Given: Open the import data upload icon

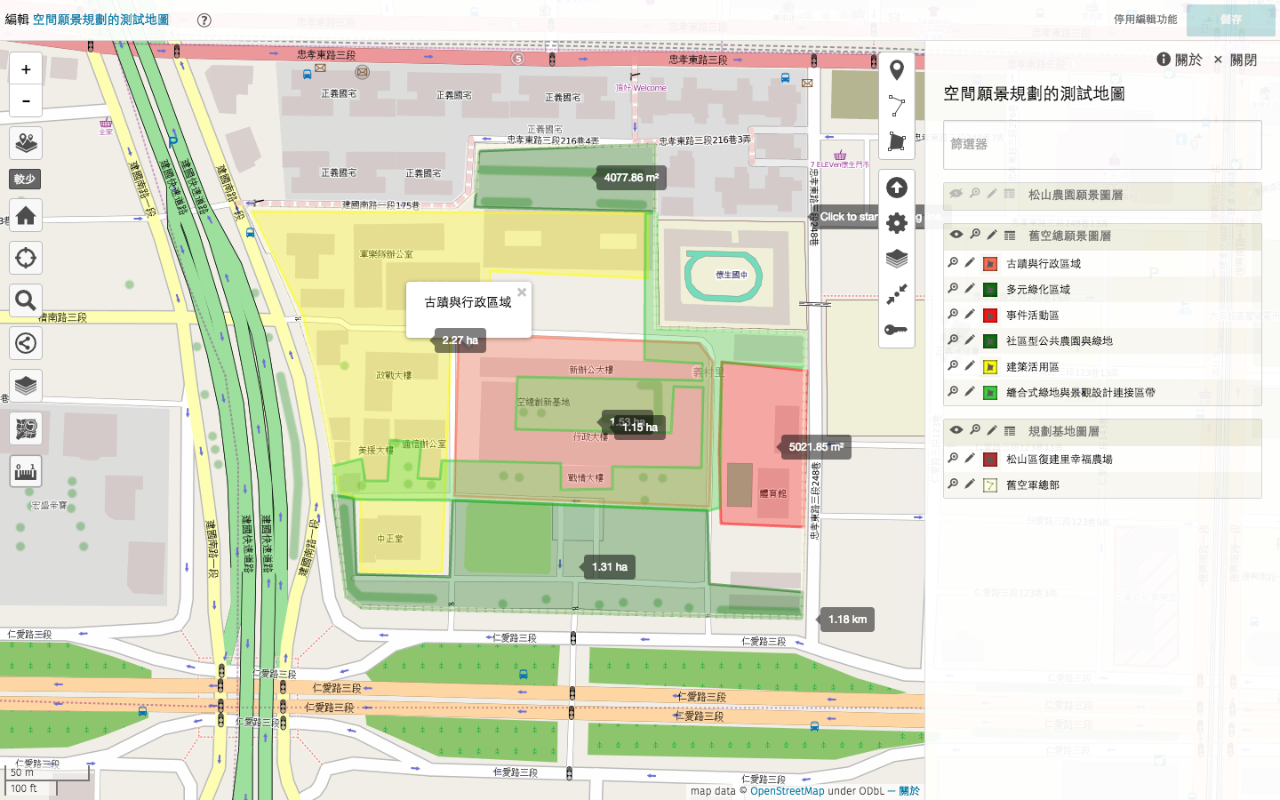Looking at the screenshot, I should 896,187.
